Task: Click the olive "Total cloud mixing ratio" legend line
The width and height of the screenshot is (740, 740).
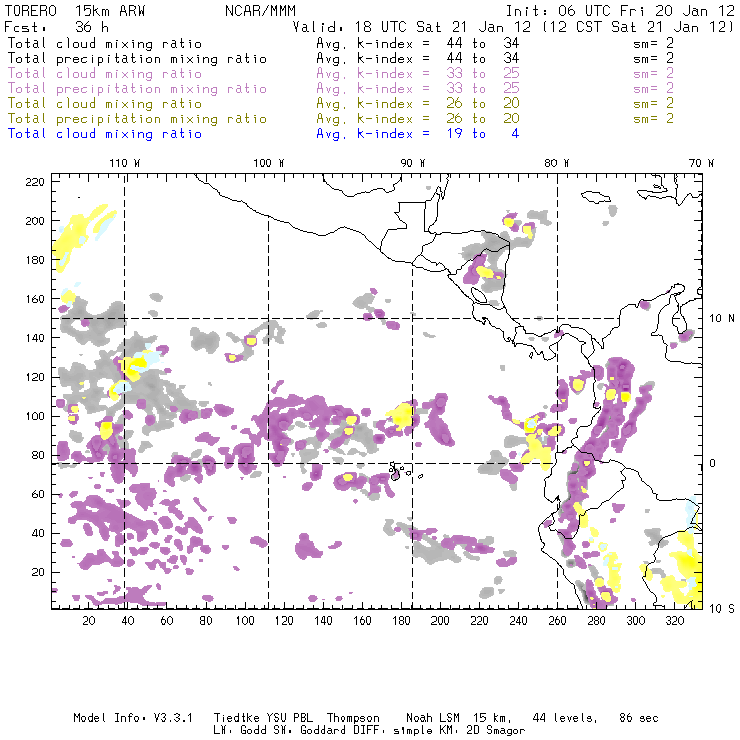Action: [x=105, y=103]
